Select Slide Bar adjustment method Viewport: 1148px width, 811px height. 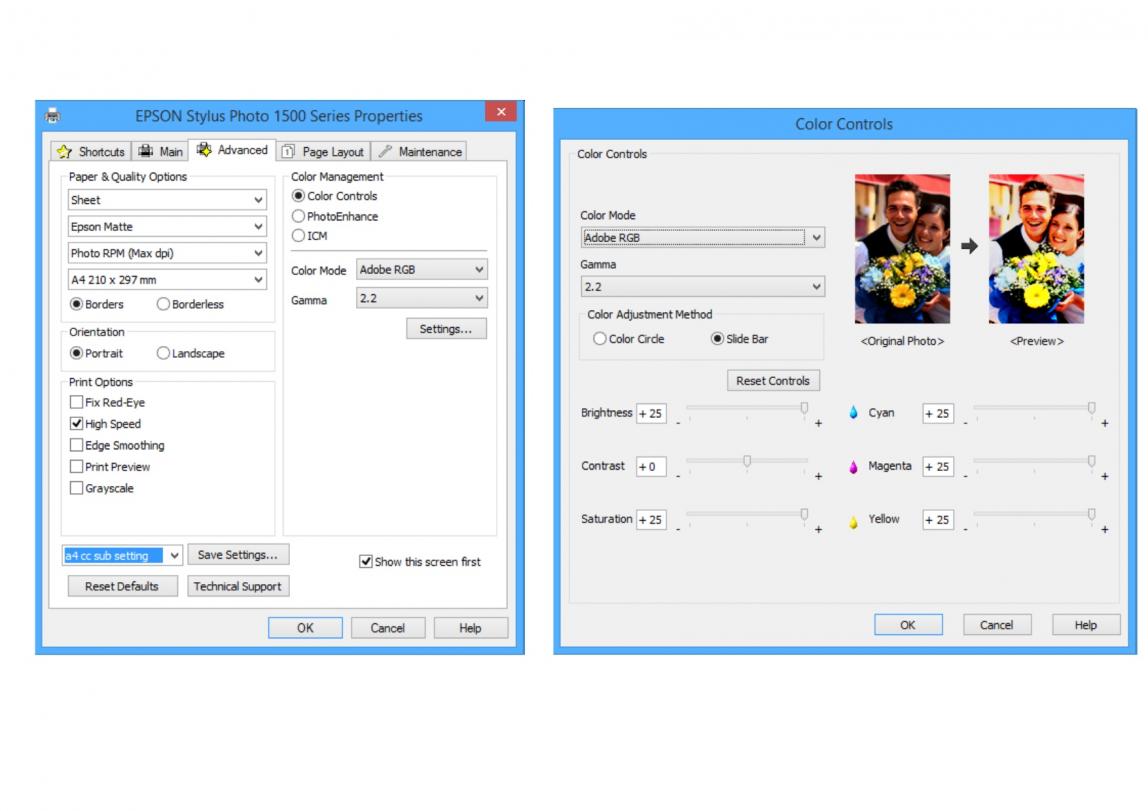[718, 339]
